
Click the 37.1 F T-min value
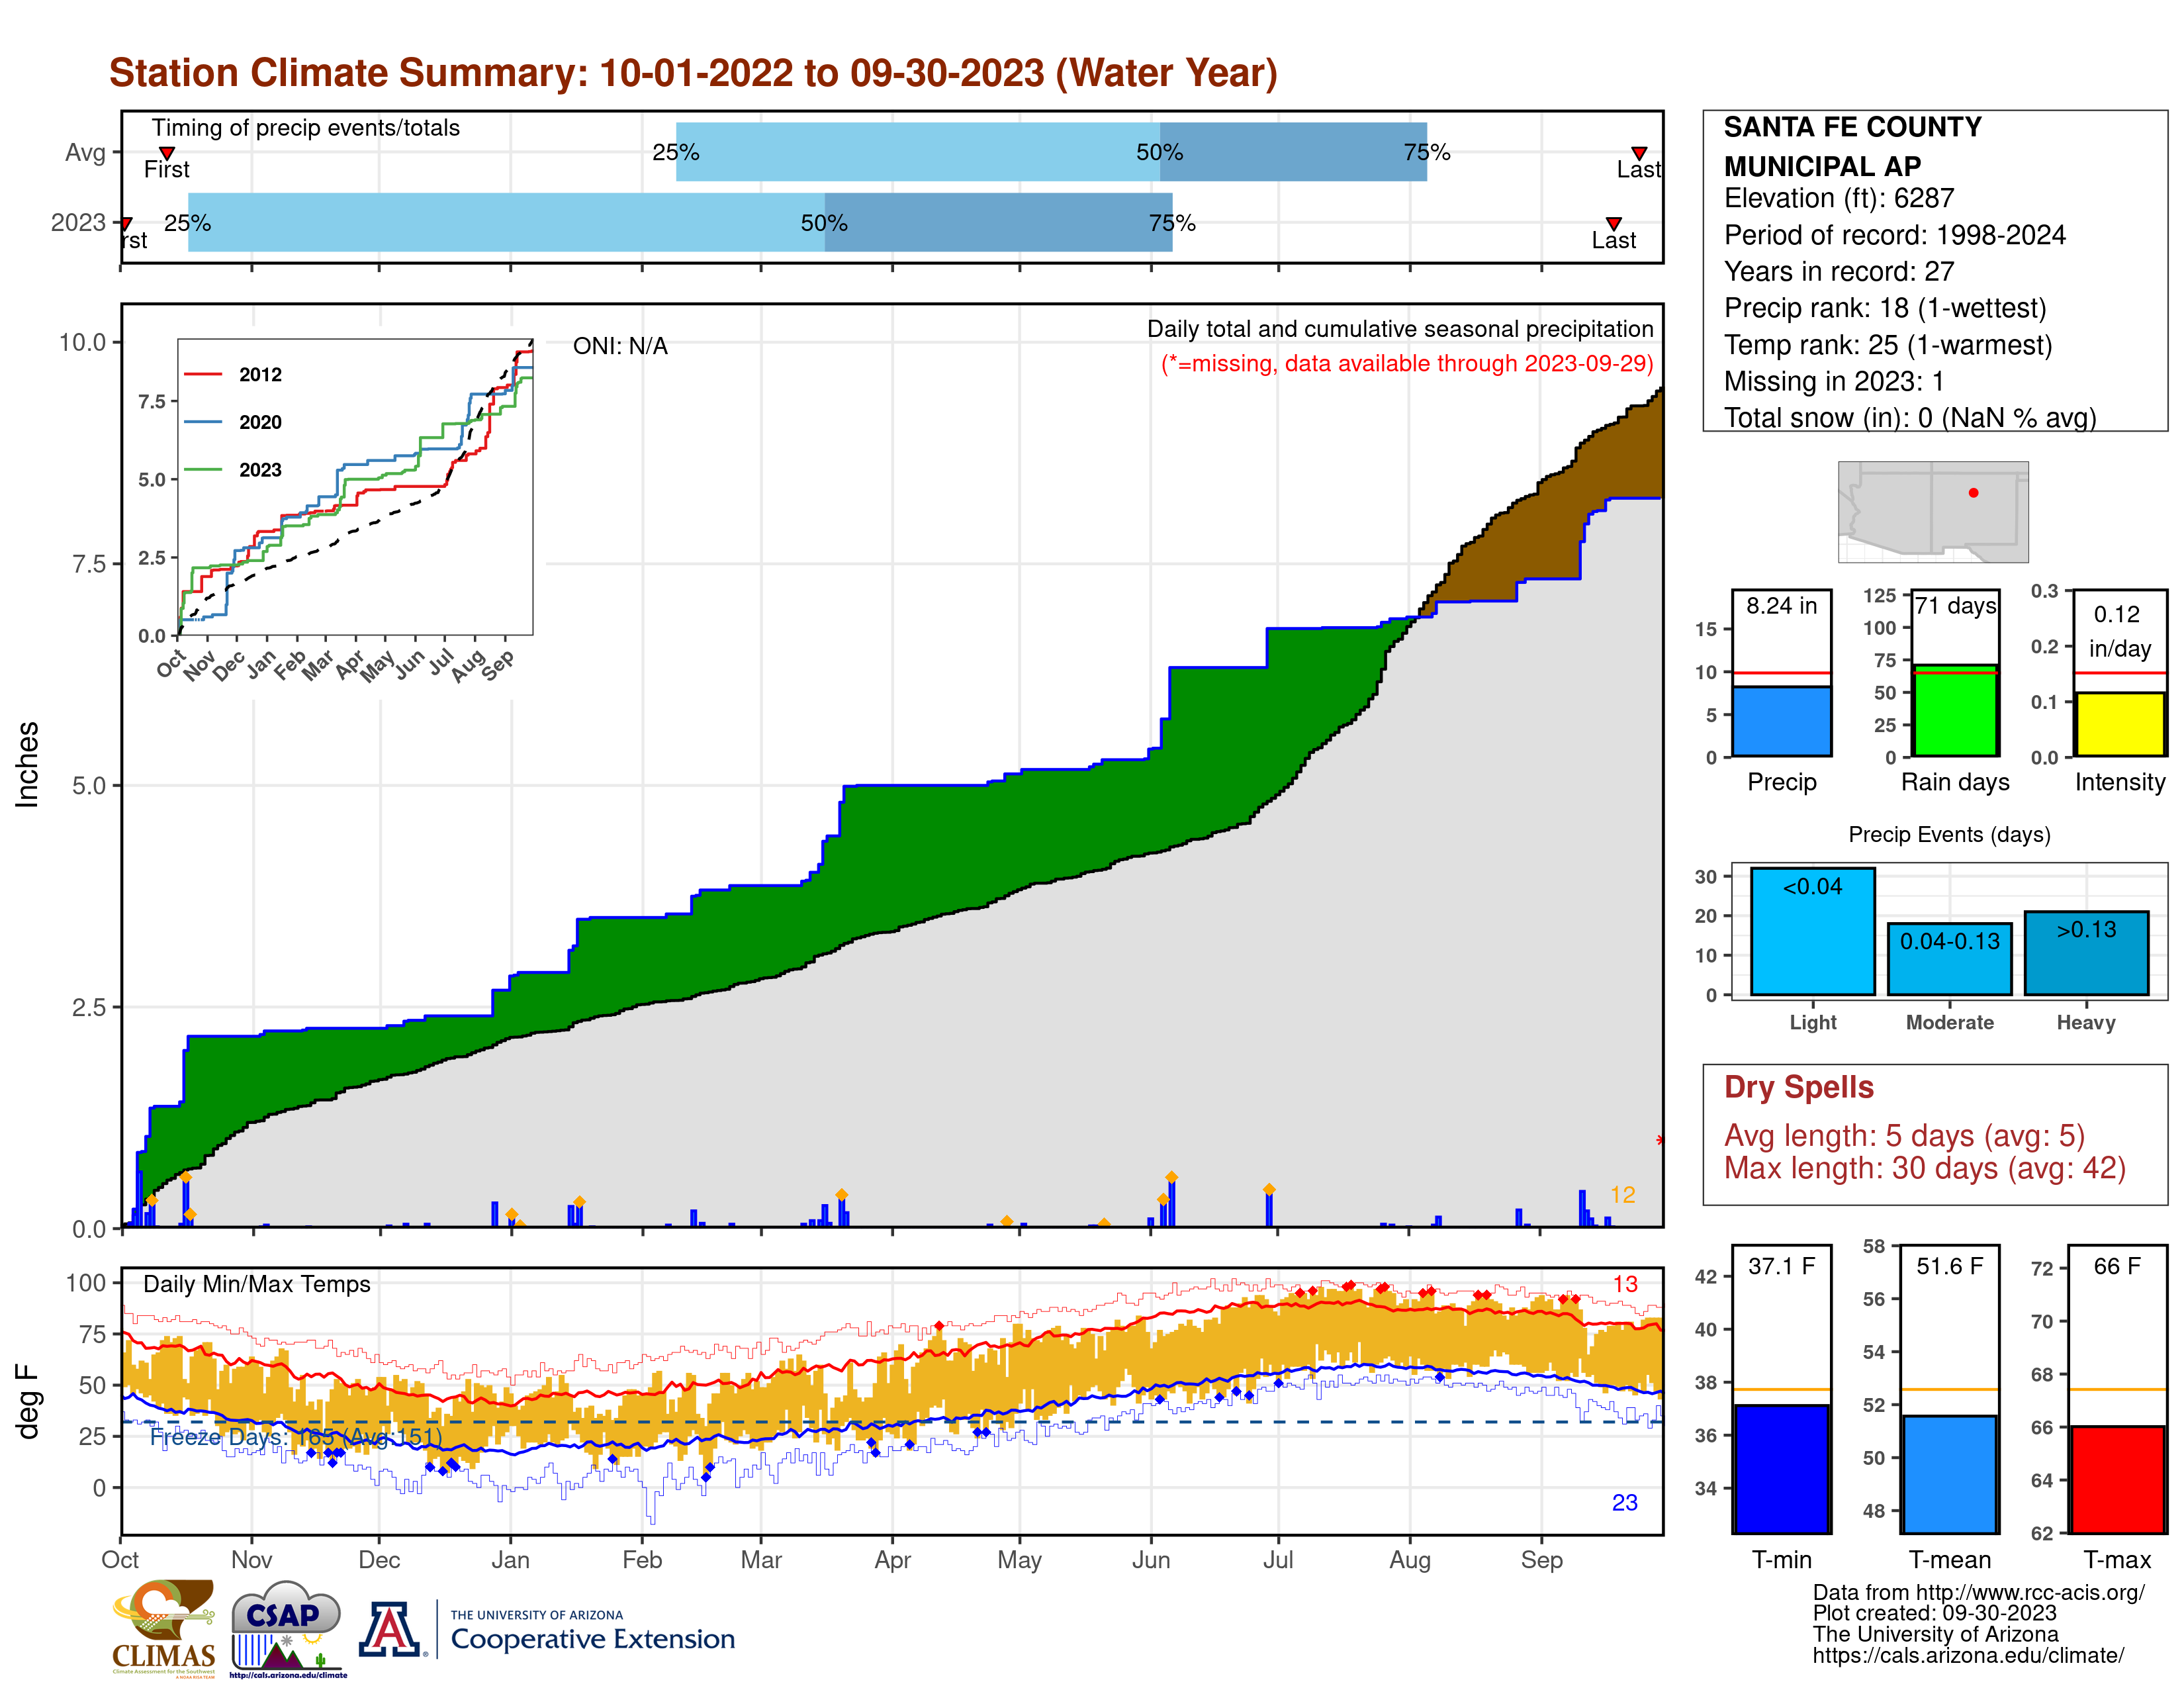(x=1781, y=1266)
